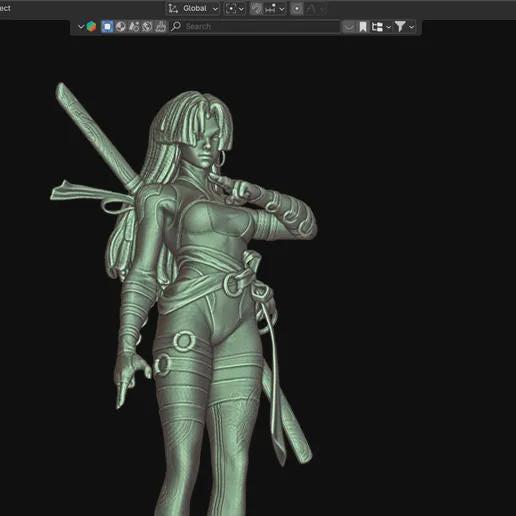
Task: Click the asset browser colored cube icon
Action: pos(91,27)
